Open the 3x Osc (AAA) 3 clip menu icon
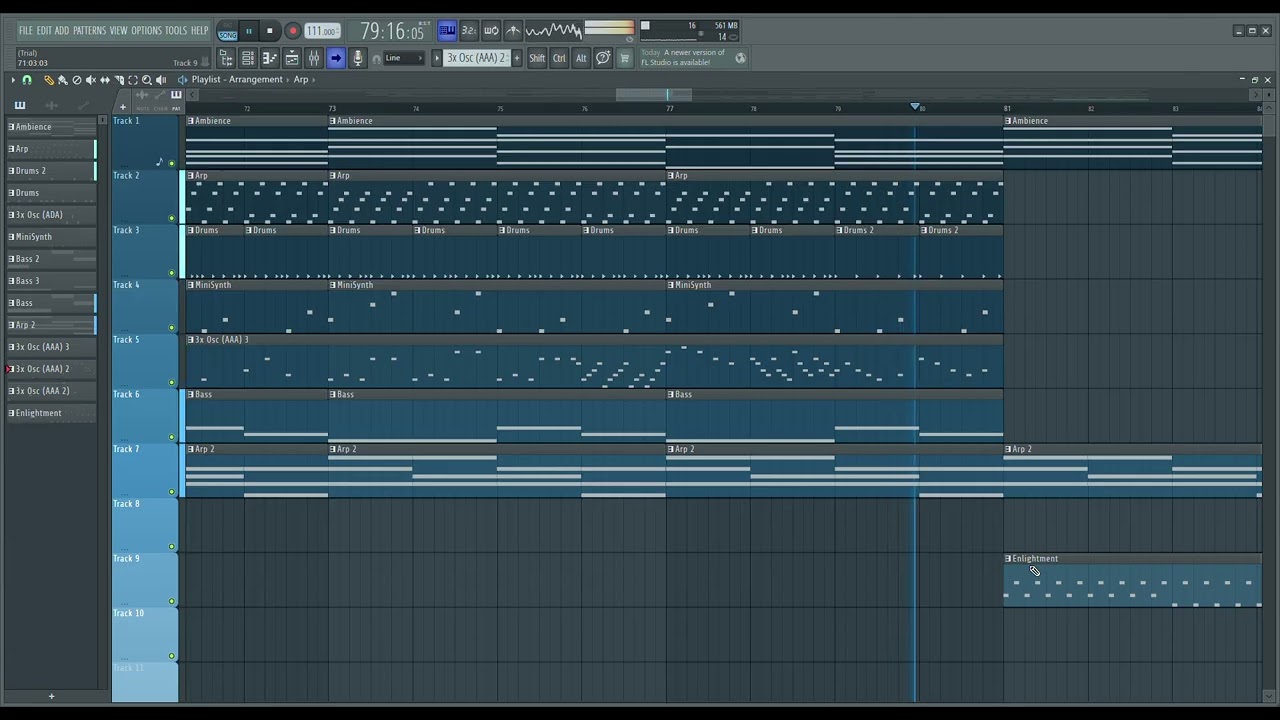The width and height of the screenshot is (1280, 720). pos(190,340)
